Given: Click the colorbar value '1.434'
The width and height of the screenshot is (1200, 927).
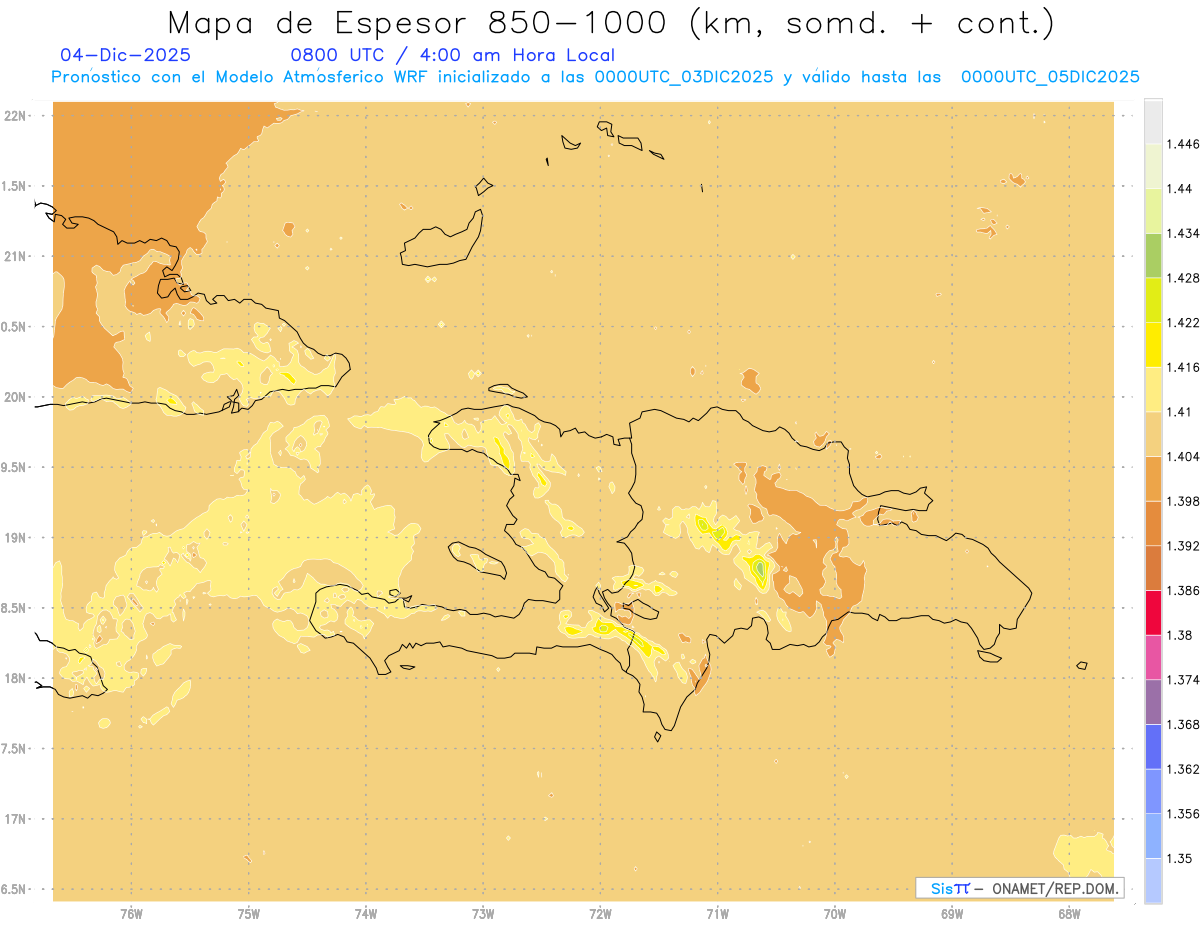Looking at the screenshot, I should [1185, 233].
